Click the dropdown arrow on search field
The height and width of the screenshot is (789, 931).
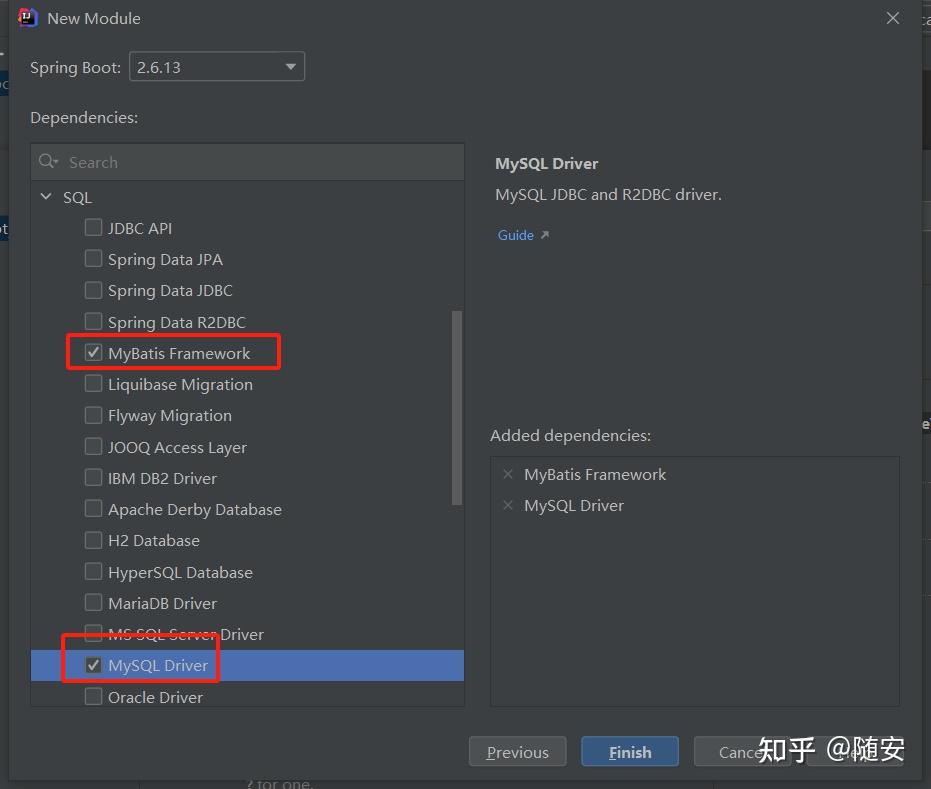[x=55, y=161]
